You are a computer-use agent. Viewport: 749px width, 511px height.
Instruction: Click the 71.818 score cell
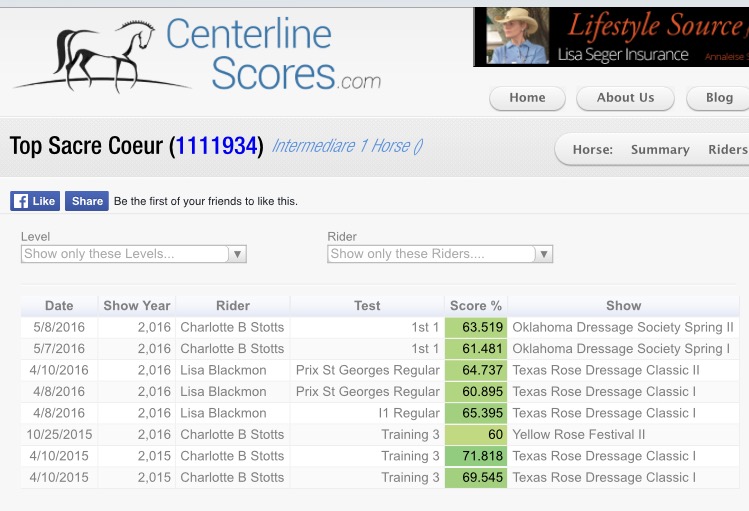click(476, 456)
